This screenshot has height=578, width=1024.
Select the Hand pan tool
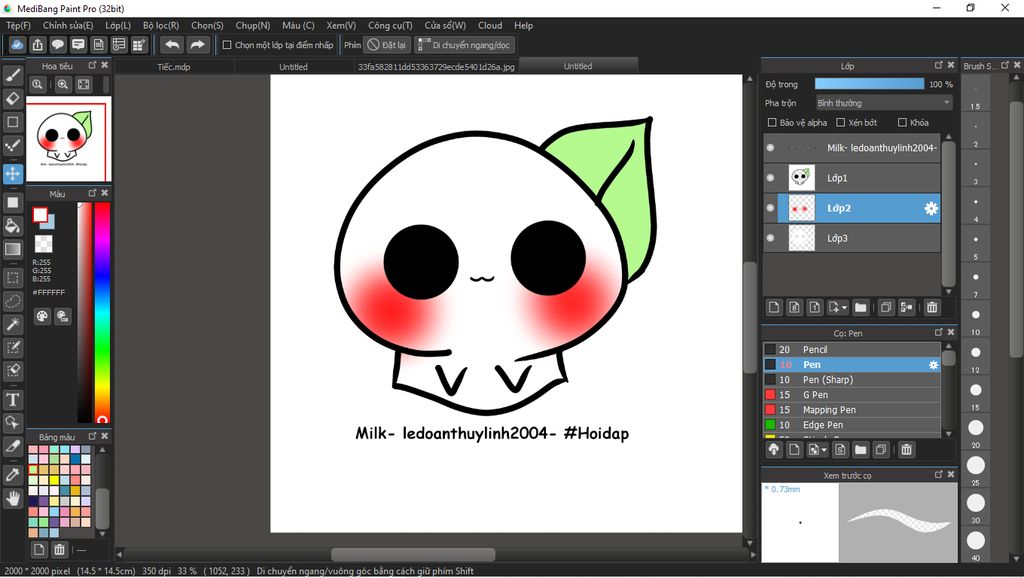click(x=12, y=498)
